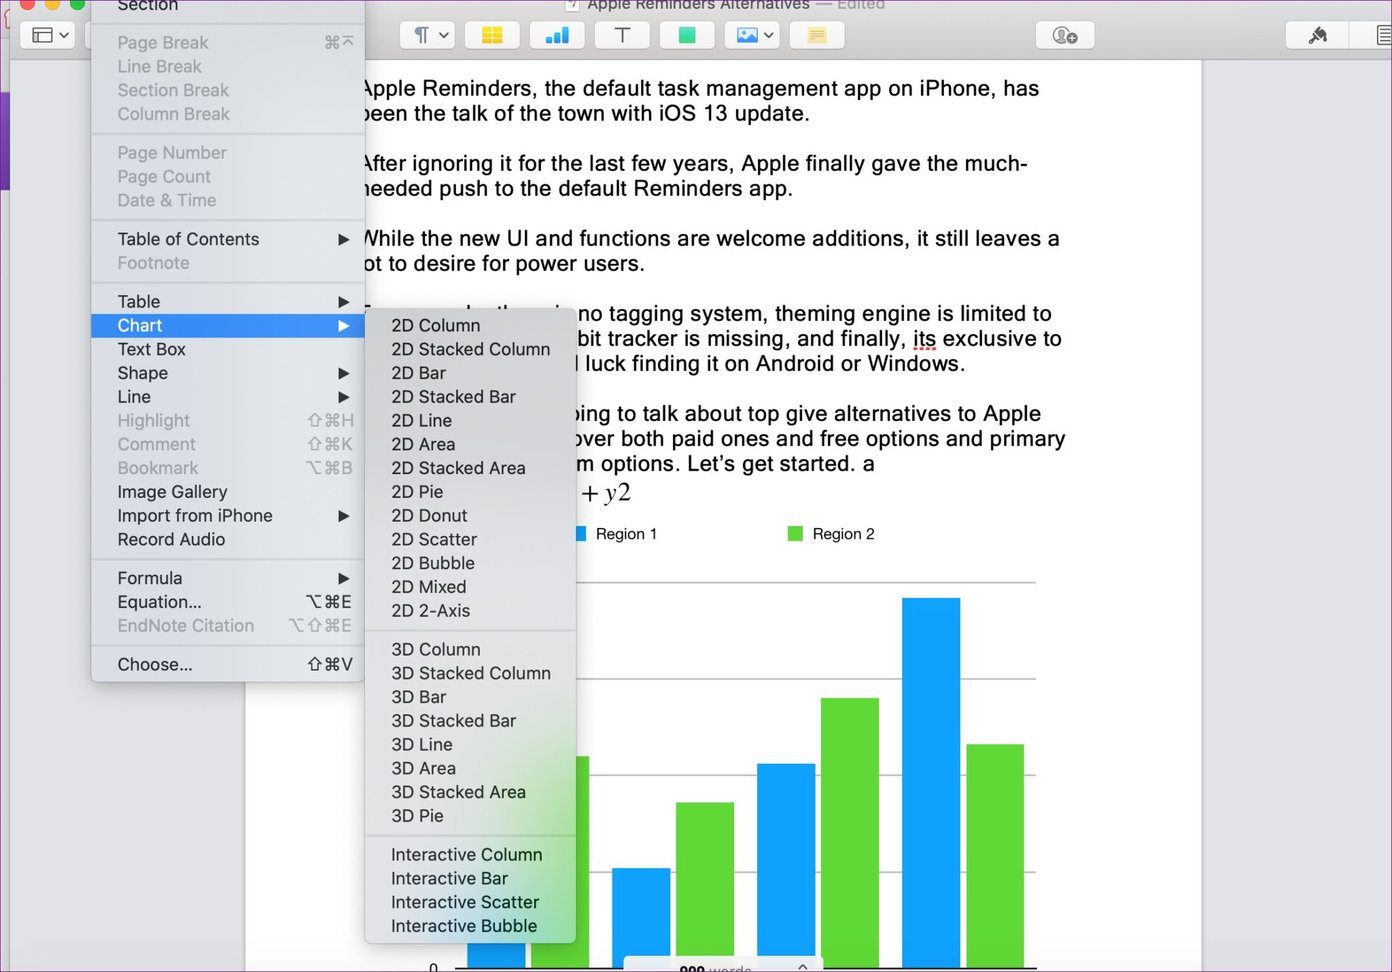The image size is (1392, 972).
Task: Click the Region 1 blue legend swatch
Action: pyautogui.click(x=581, y=534)
